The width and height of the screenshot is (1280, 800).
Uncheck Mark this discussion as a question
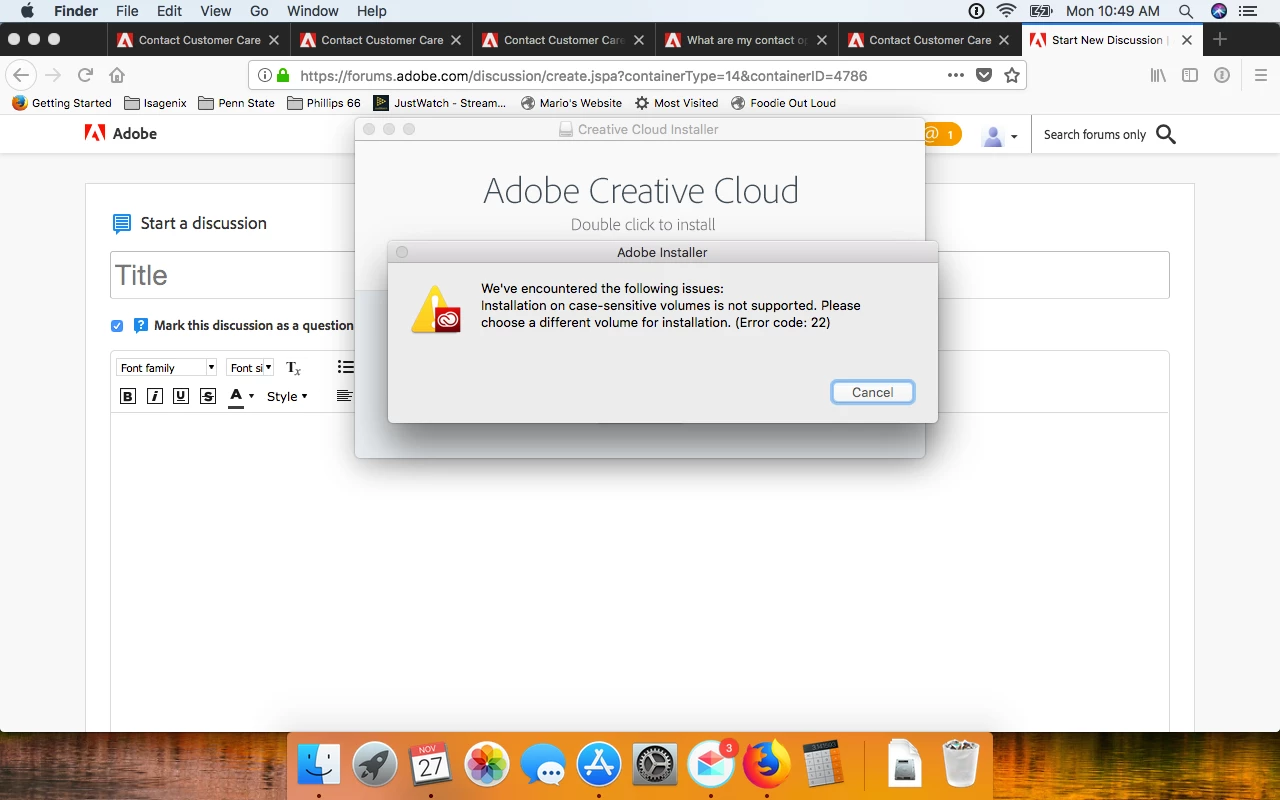[x=117, y=326]
